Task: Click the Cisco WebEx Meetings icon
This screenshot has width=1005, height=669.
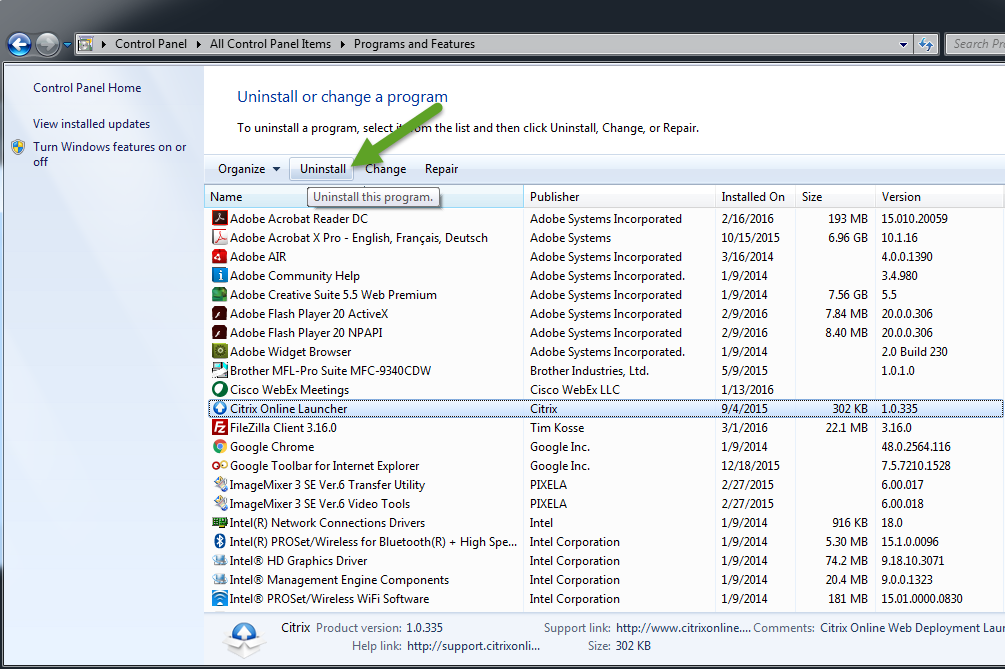Action: tap(222, 389)
